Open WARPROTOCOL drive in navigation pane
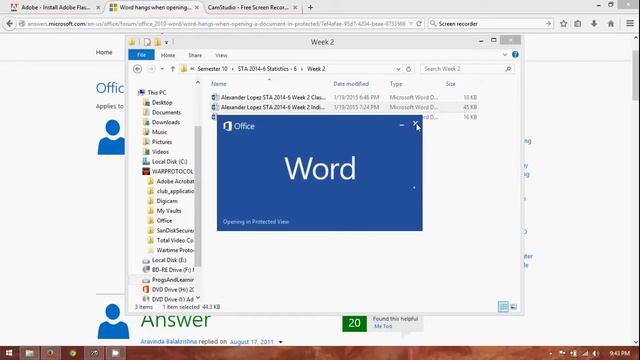The height and width of the screenshot is (360, 640). click(x=172, y=171)
